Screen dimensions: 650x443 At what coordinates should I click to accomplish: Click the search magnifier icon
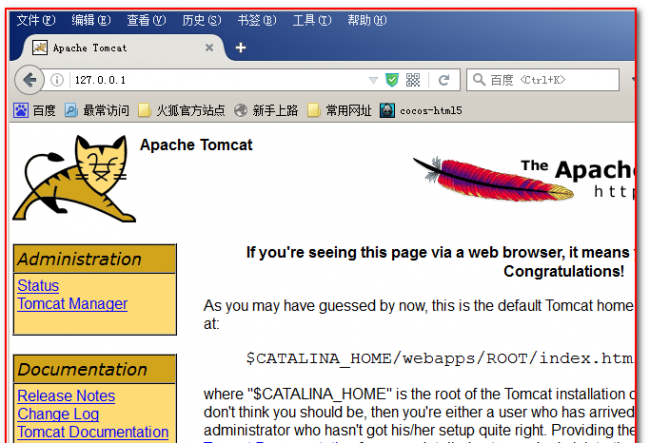tap(479, 79)
